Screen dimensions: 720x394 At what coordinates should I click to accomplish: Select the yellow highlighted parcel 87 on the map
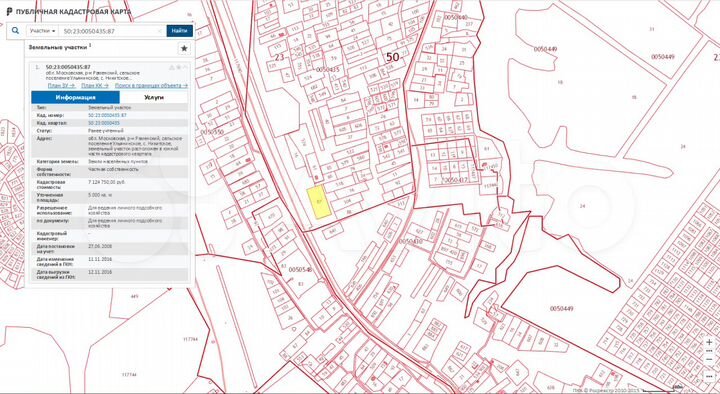click(319, 202)
